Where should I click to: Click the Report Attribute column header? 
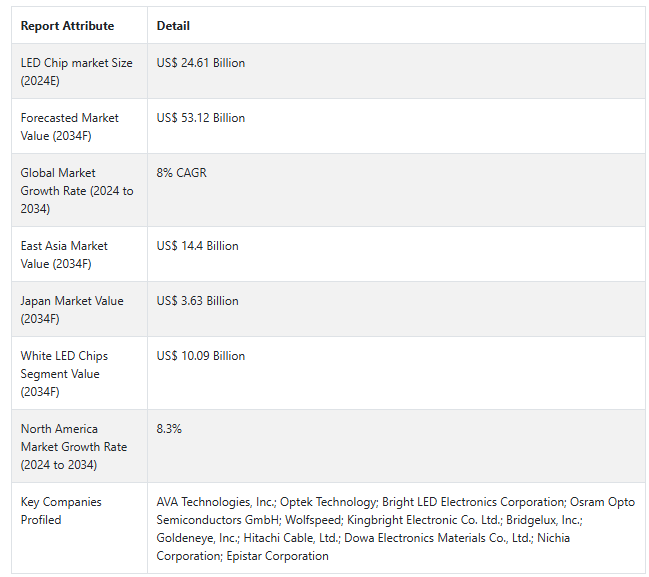click(x=67, y=26)
